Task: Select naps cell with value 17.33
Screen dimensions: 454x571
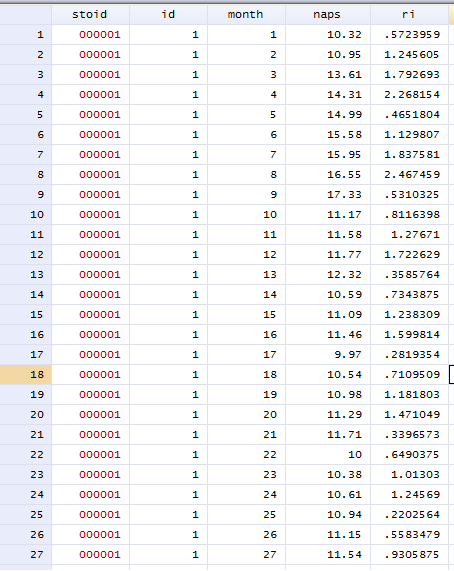Action: 328,194
